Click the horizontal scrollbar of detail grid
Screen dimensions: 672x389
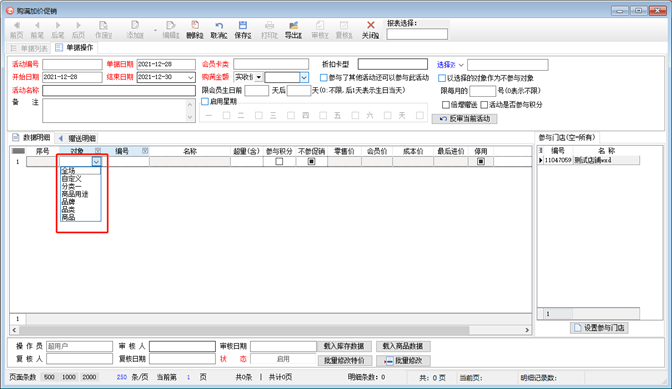(244, 330)
